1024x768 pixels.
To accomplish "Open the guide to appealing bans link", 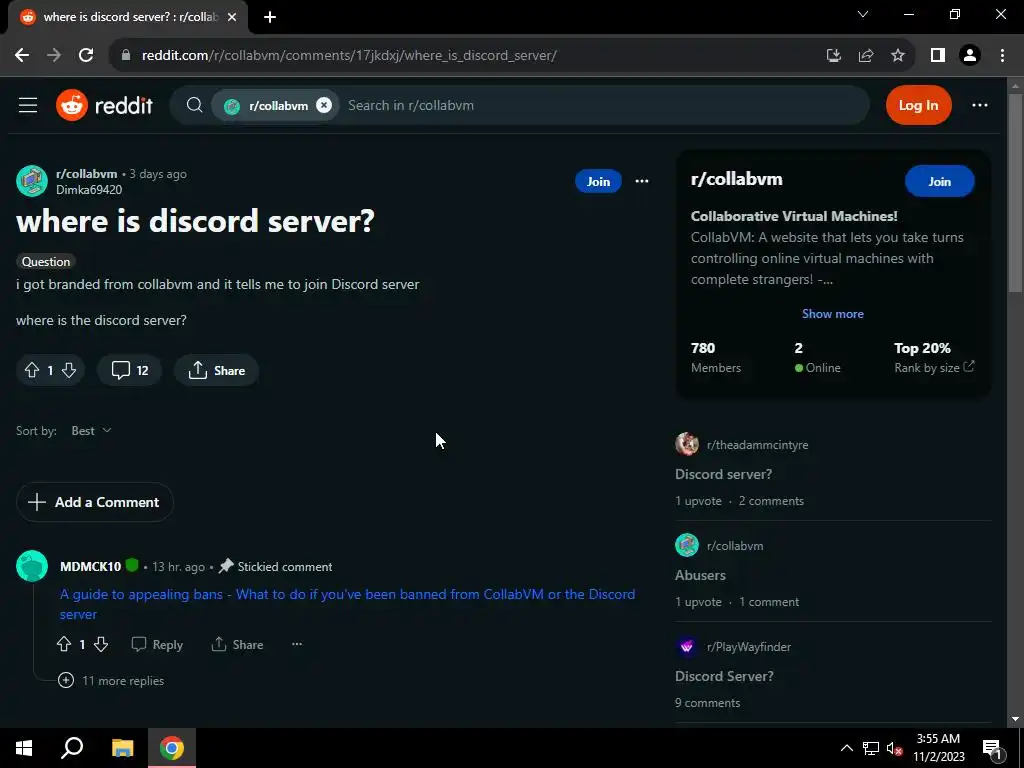I will (x=347, y=604).
